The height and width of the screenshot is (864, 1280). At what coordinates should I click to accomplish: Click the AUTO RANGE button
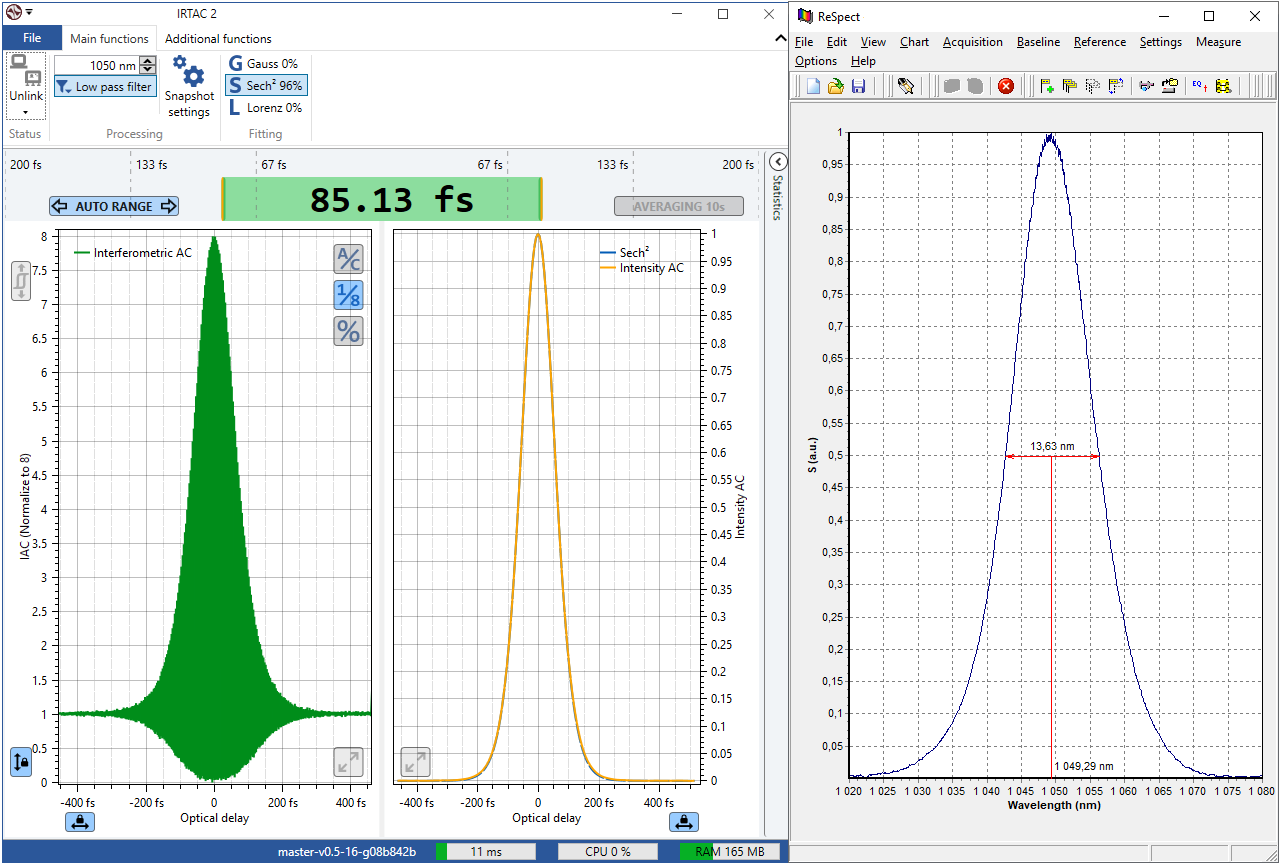[x=114, y=206]
